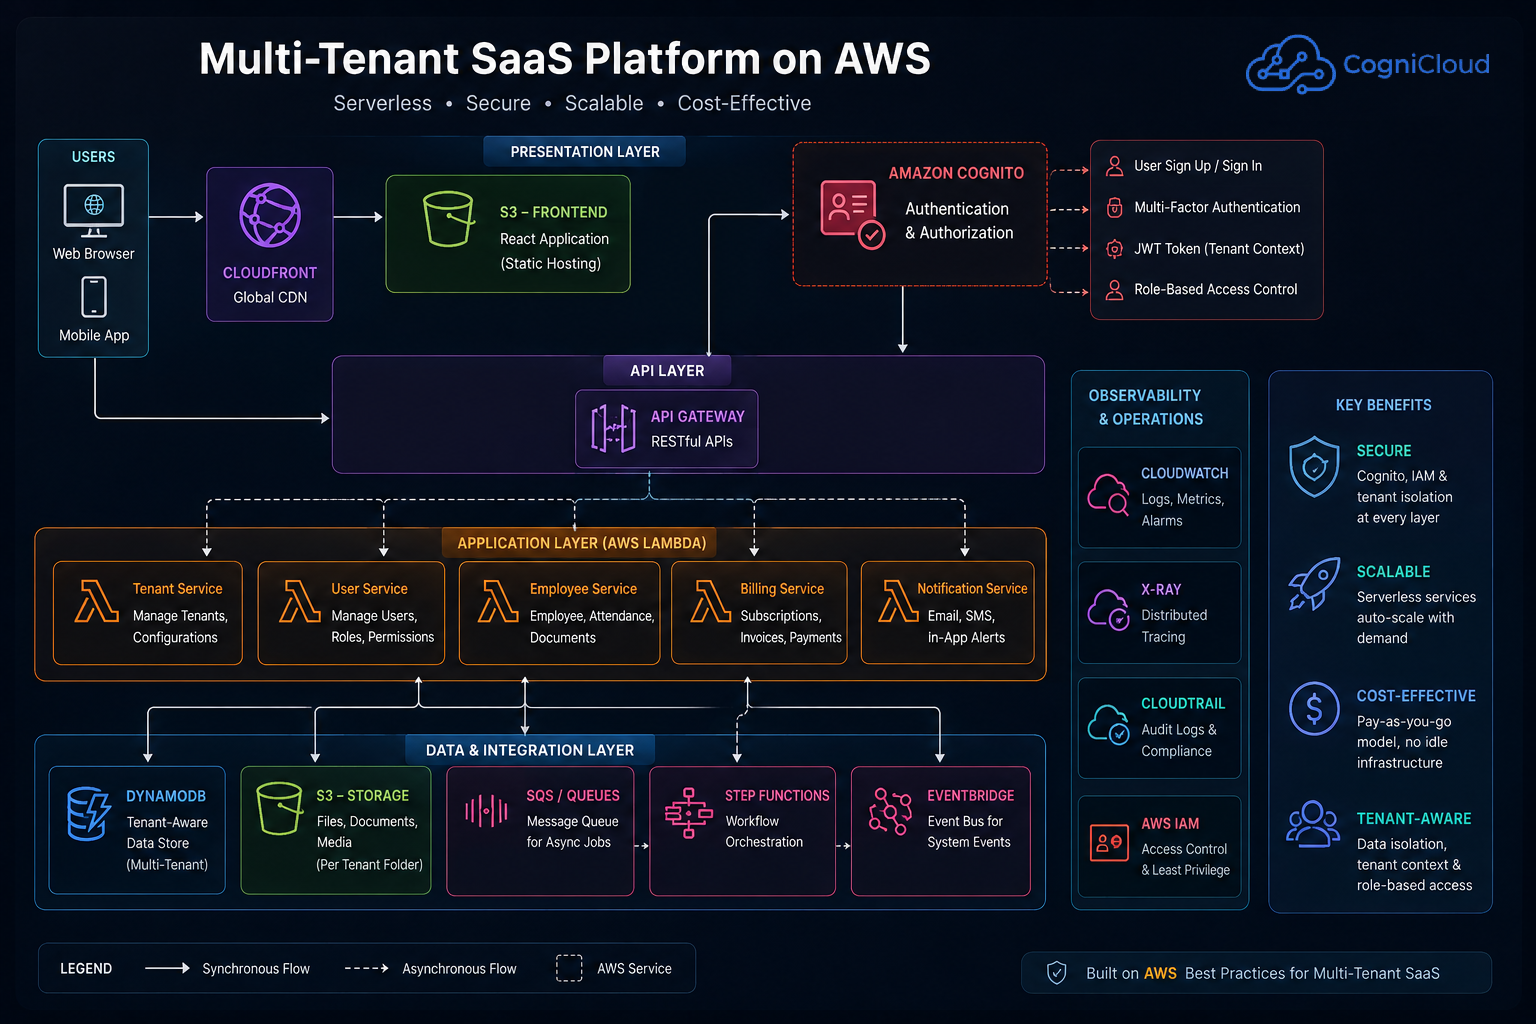Click the 'Multi-Tenant SaaS Platform on AWS' title

[565, 59]
